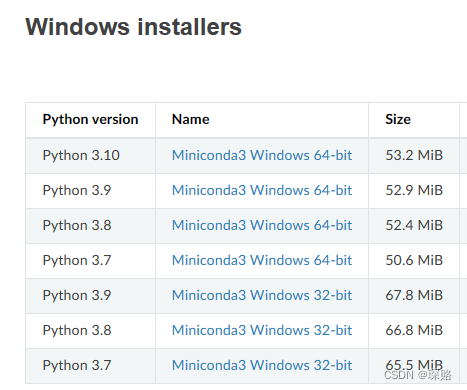Select the 50.6 MiB size value
Screen dimensions: 467x390
point(414,260)
